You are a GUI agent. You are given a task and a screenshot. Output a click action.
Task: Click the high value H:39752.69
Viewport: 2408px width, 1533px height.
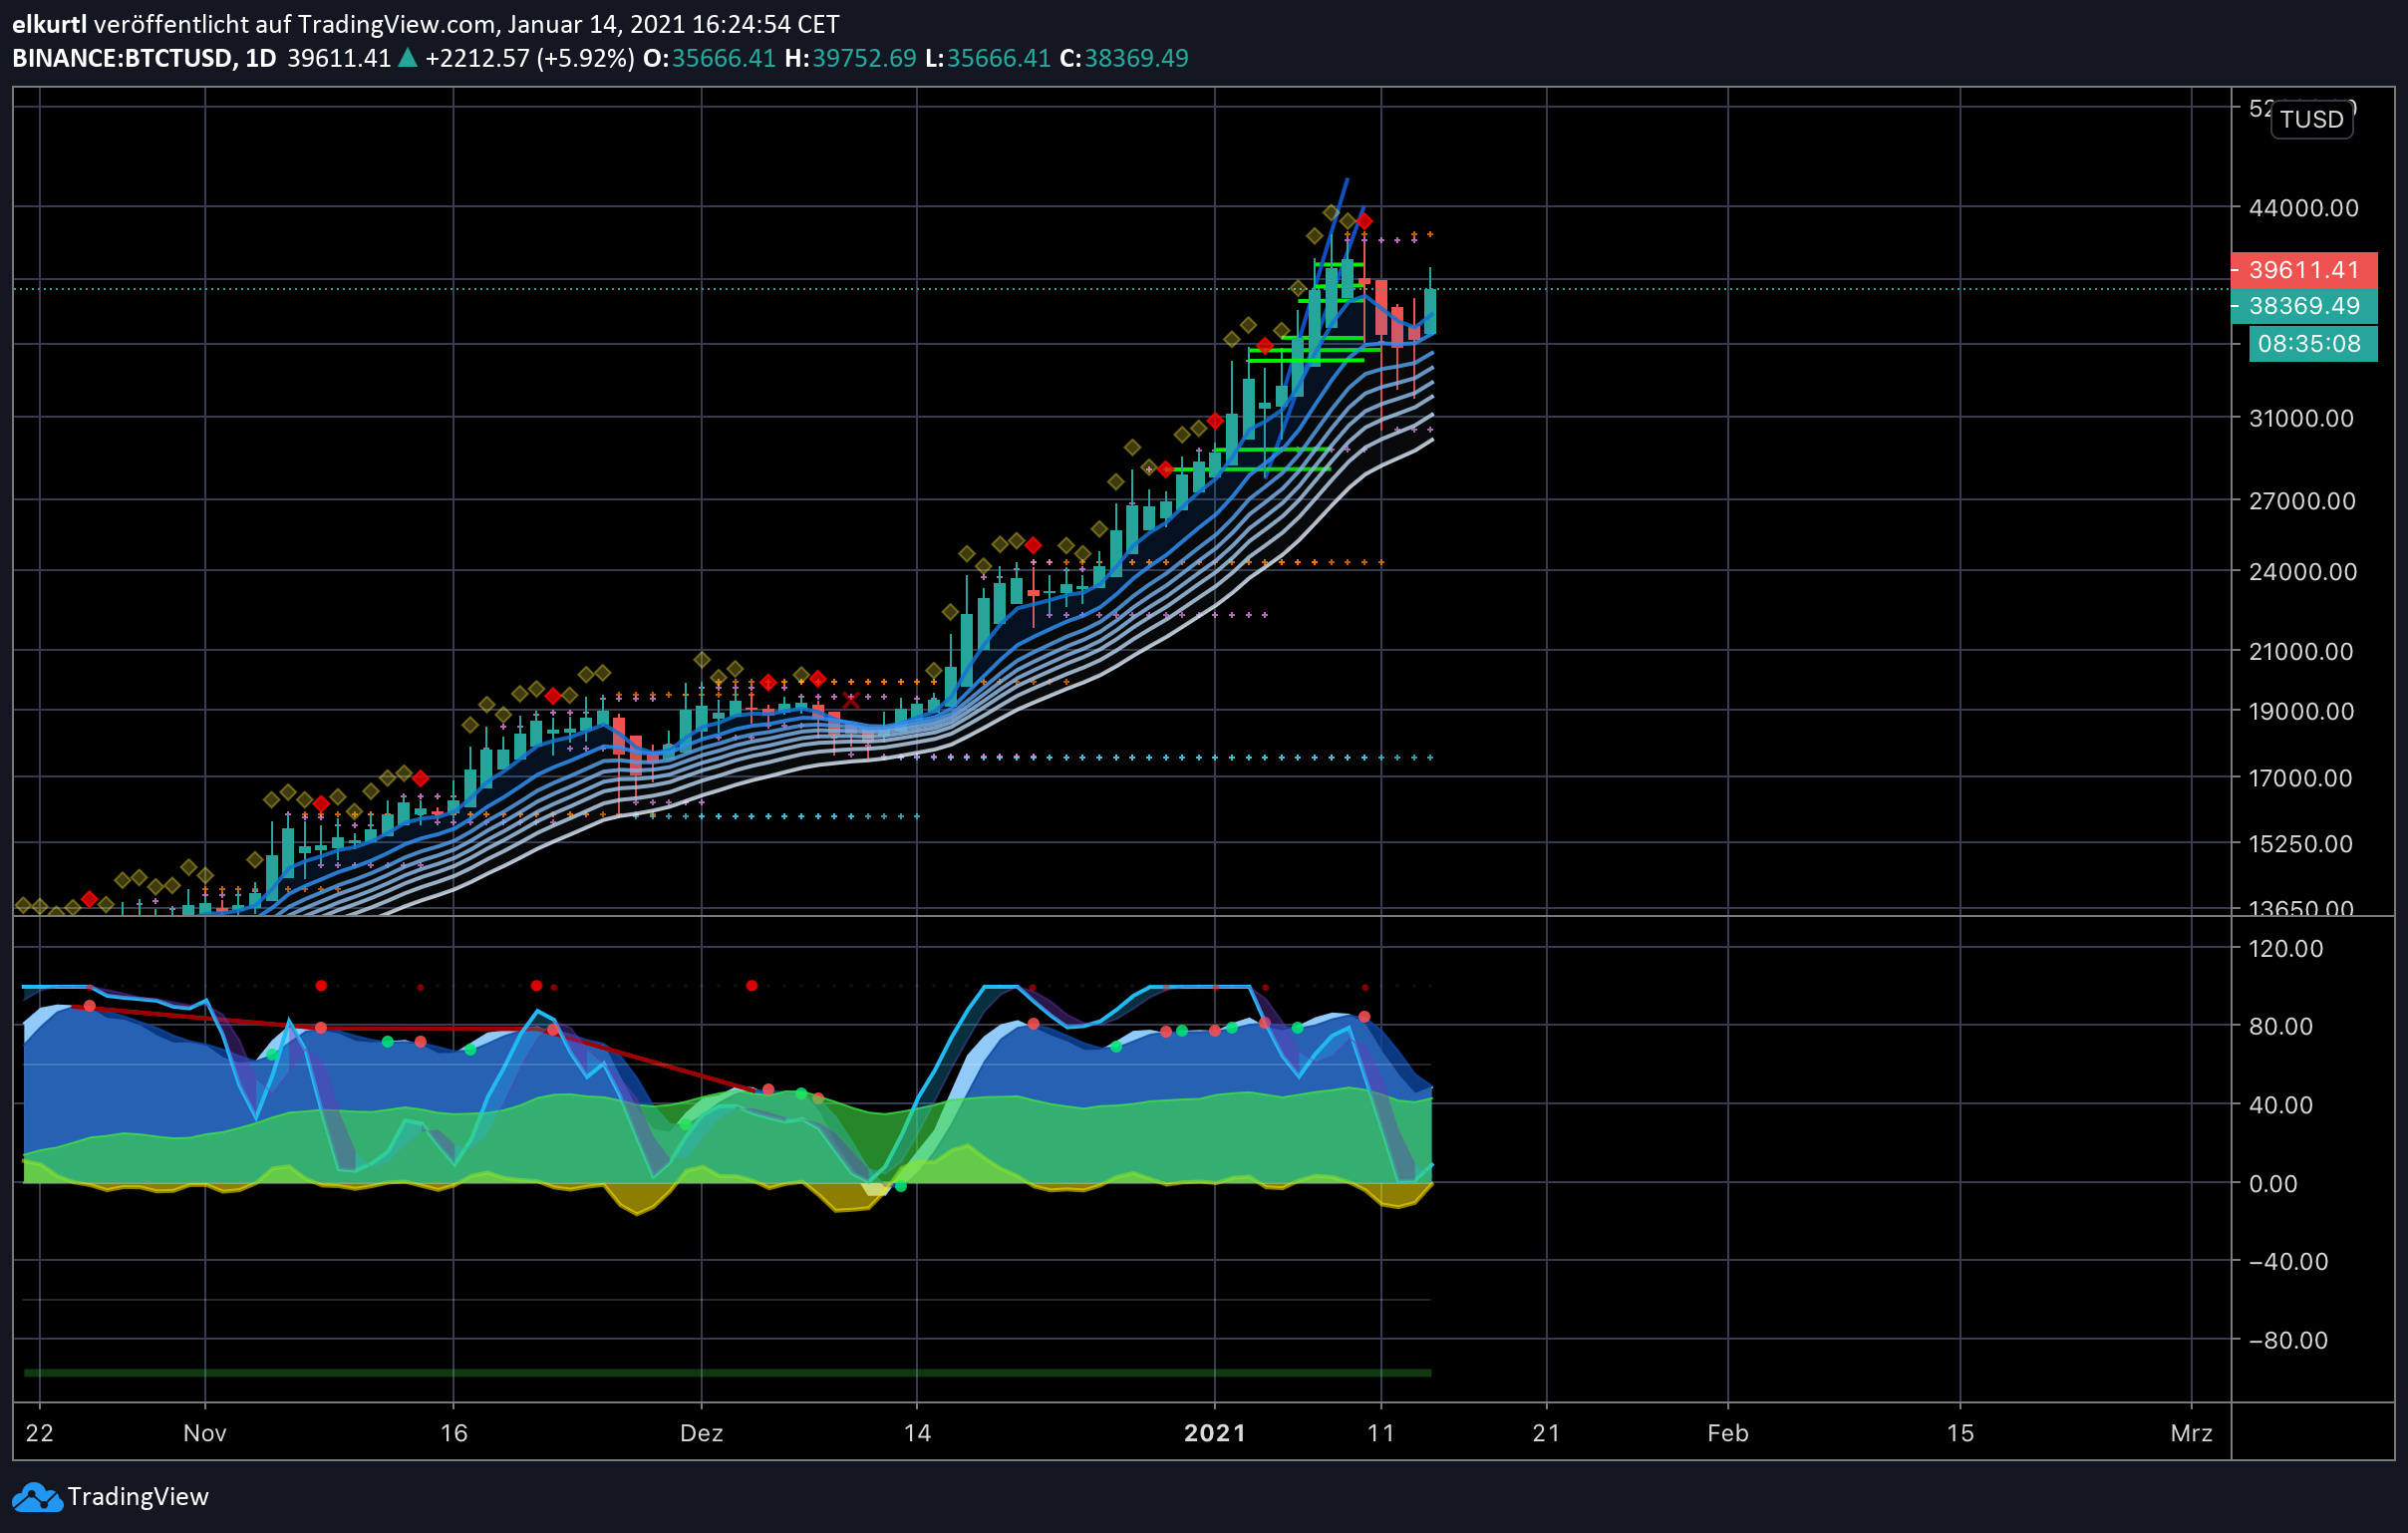point(850,58)
